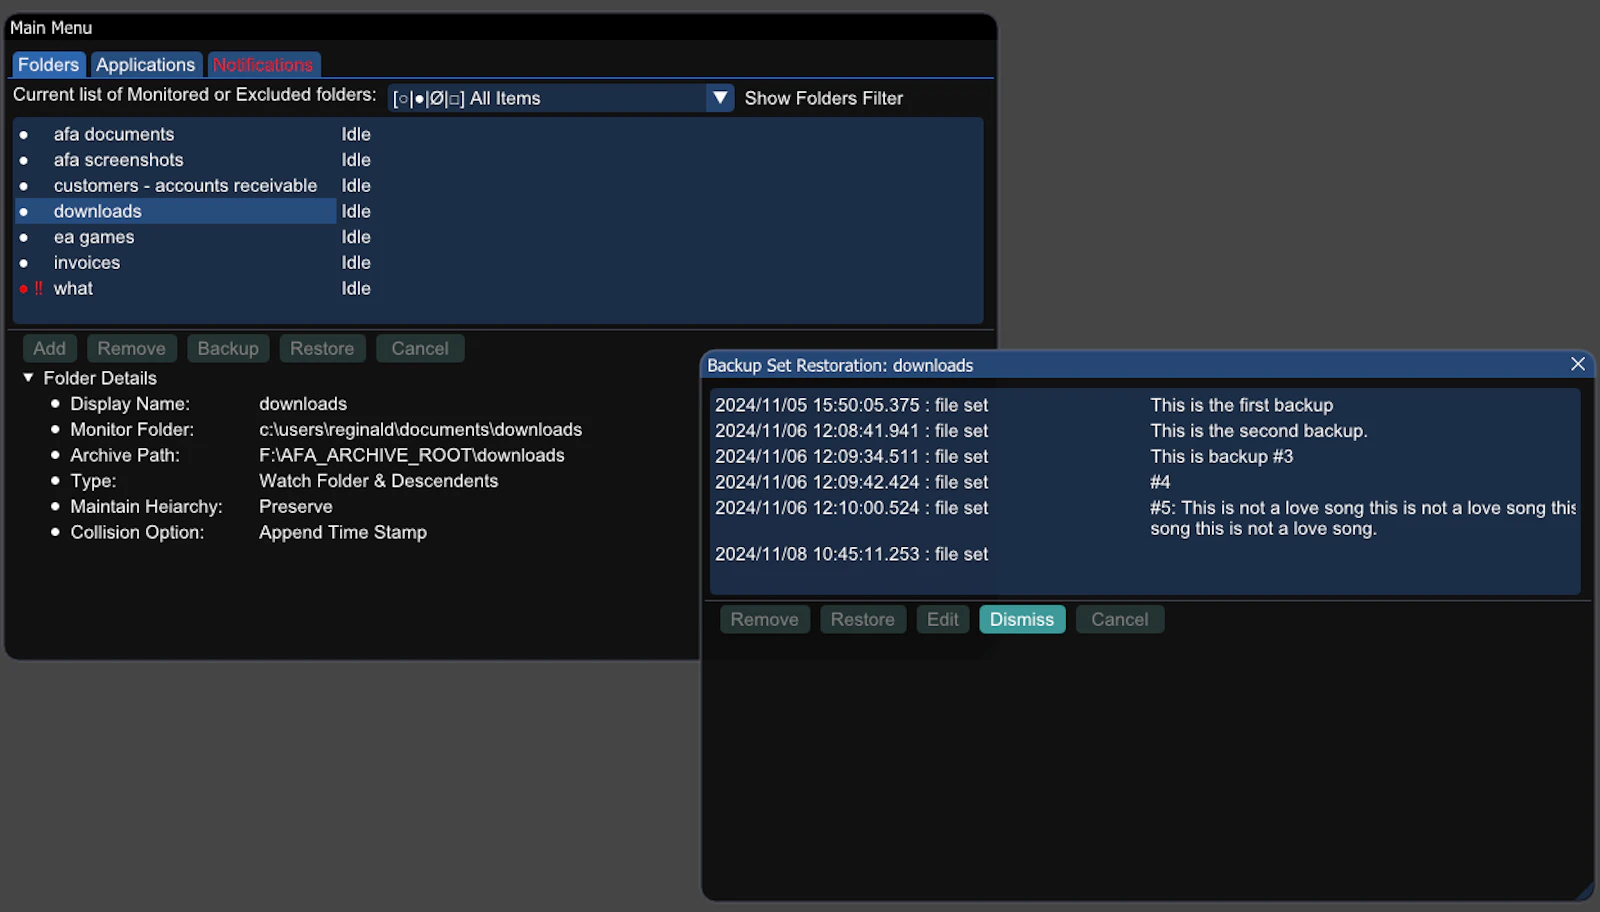The image size is (1600, 912).
Task: Click the resize grip of the restoration window
Action: (1585, 891)
